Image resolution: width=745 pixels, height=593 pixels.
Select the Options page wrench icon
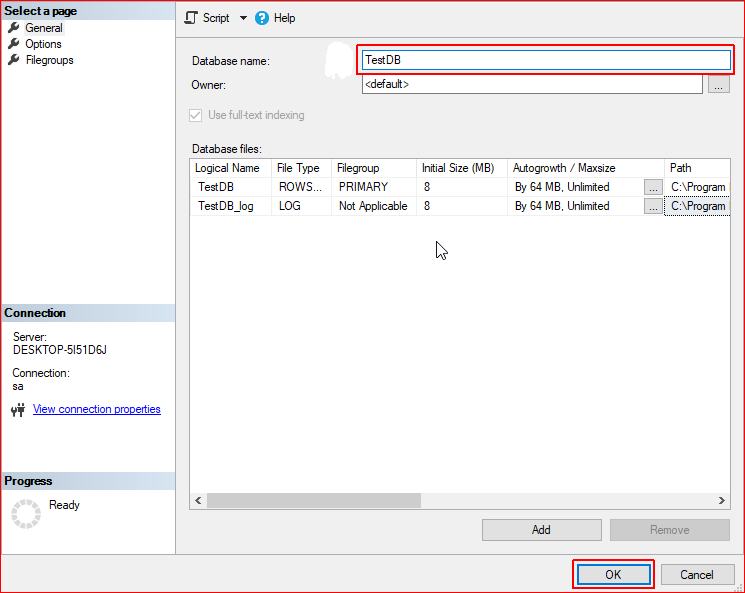[x=14, y=44]
